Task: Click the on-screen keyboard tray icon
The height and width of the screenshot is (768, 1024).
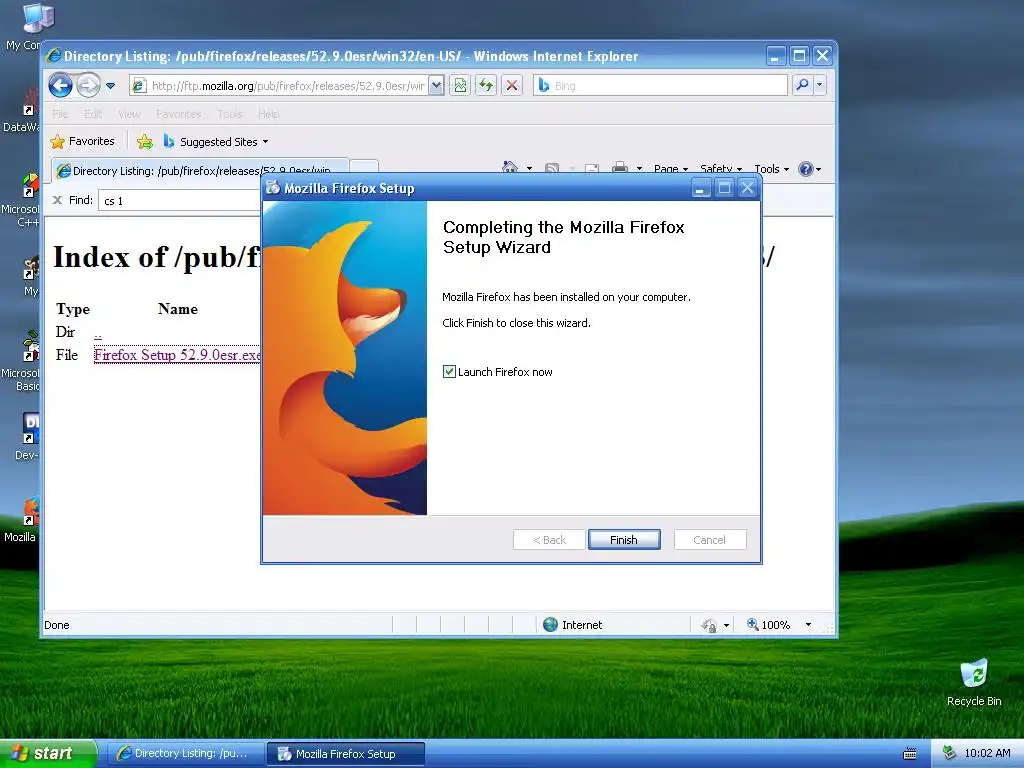Action: click(910, 754)
